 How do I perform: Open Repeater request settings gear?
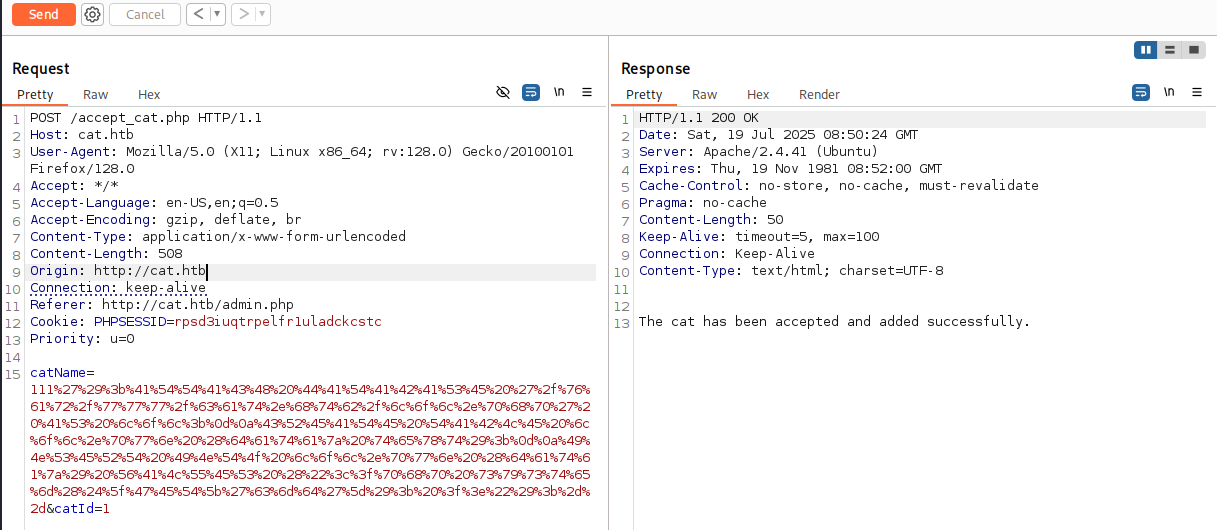[93, 14]
